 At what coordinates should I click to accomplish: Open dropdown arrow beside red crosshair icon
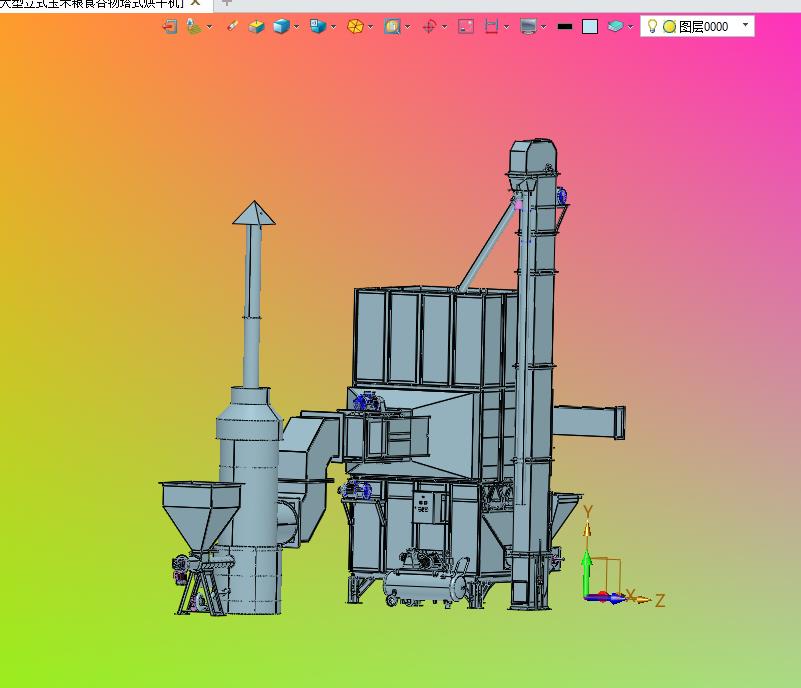click(x=444, y=27)
